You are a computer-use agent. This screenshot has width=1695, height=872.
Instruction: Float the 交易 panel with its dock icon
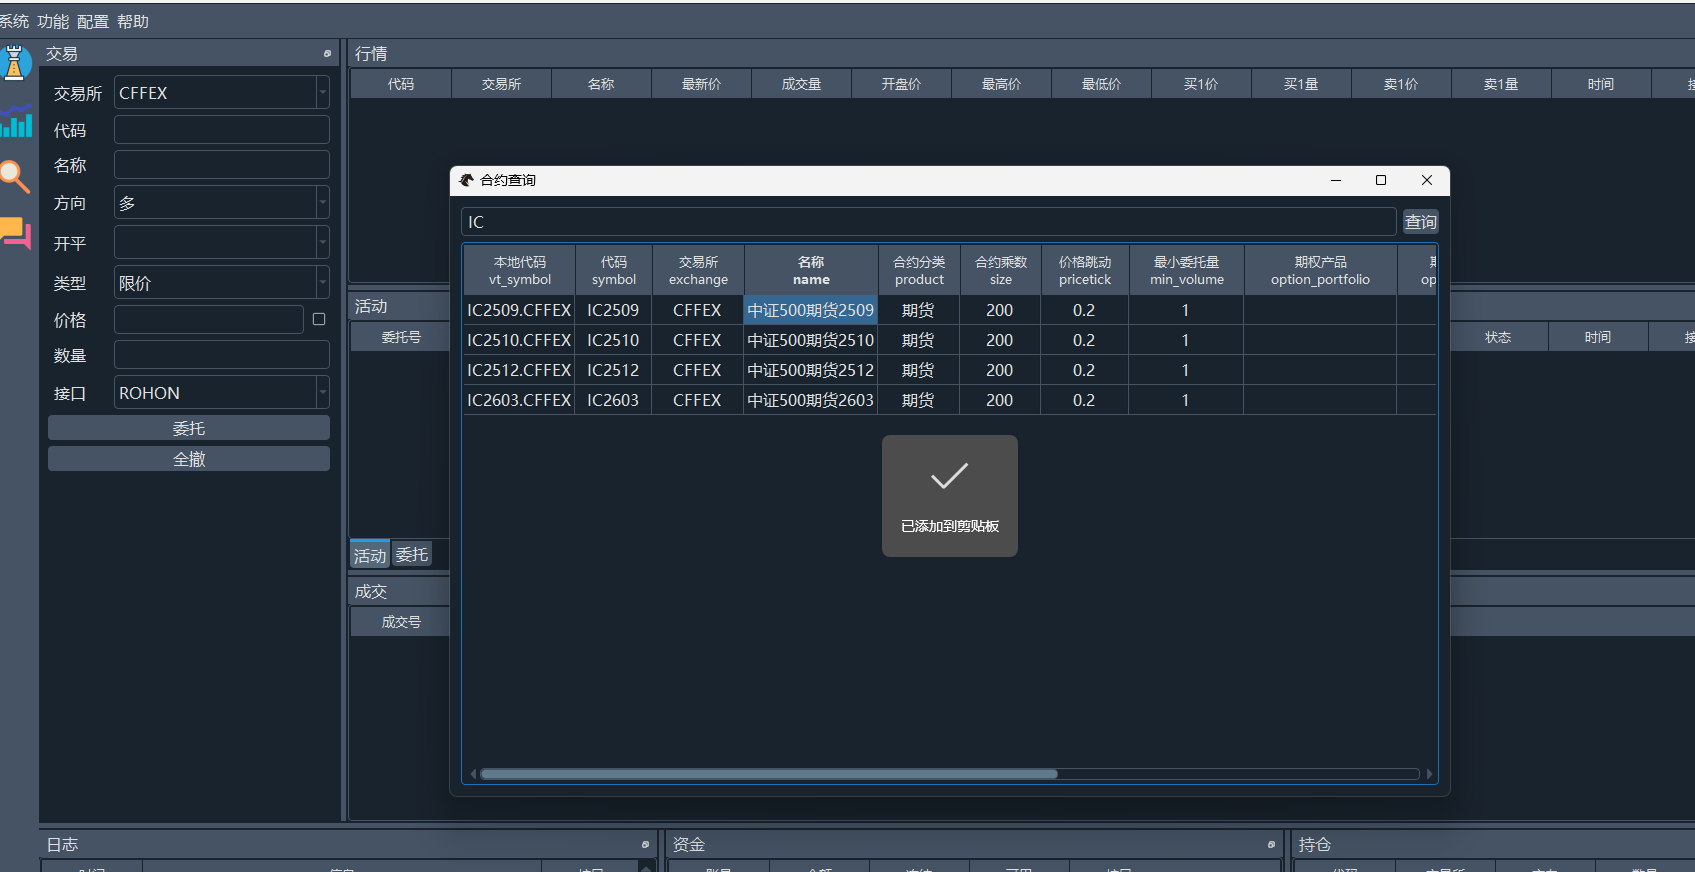(327, 54)
